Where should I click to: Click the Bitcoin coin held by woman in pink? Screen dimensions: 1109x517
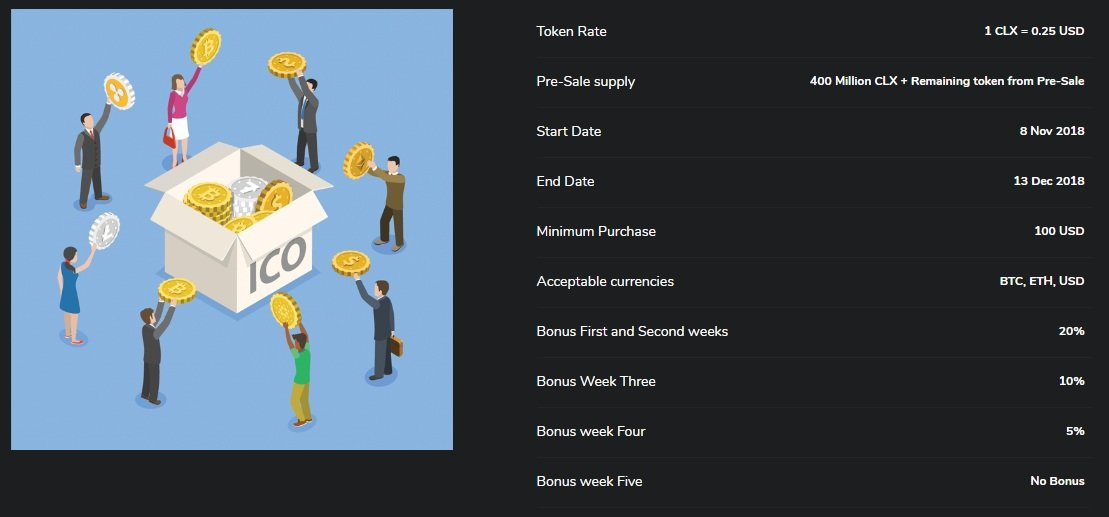pyautogui.click(x=206, y=46)
